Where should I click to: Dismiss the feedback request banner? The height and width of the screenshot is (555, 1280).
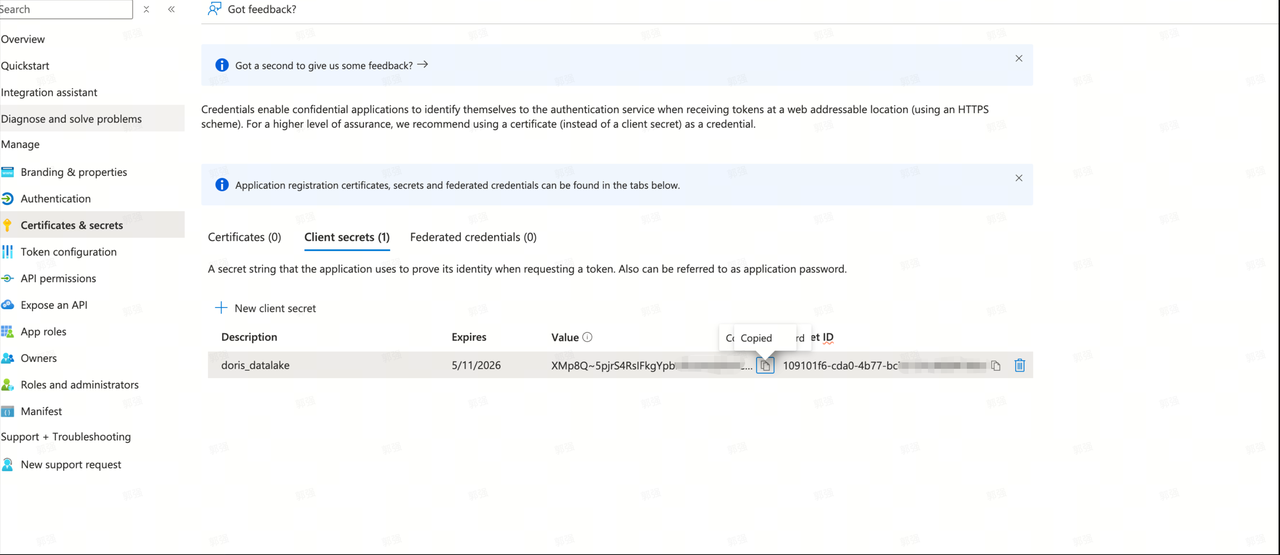tap(1019, 58)
